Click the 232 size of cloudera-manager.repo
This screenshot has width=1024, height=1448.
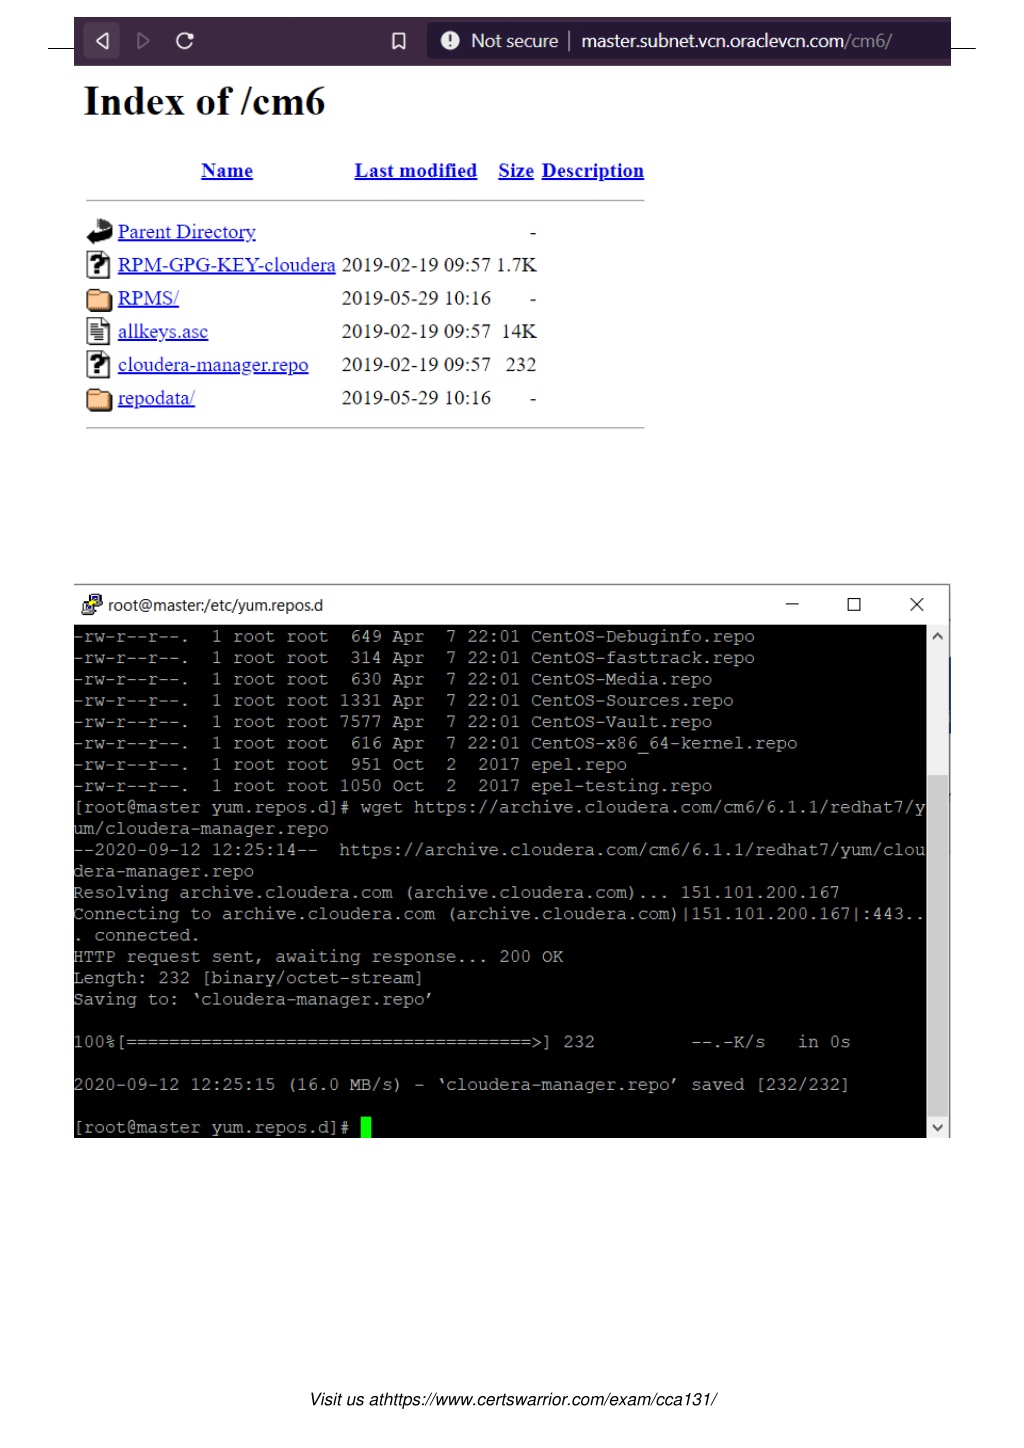pyautogui.click(x=521, y=365)
